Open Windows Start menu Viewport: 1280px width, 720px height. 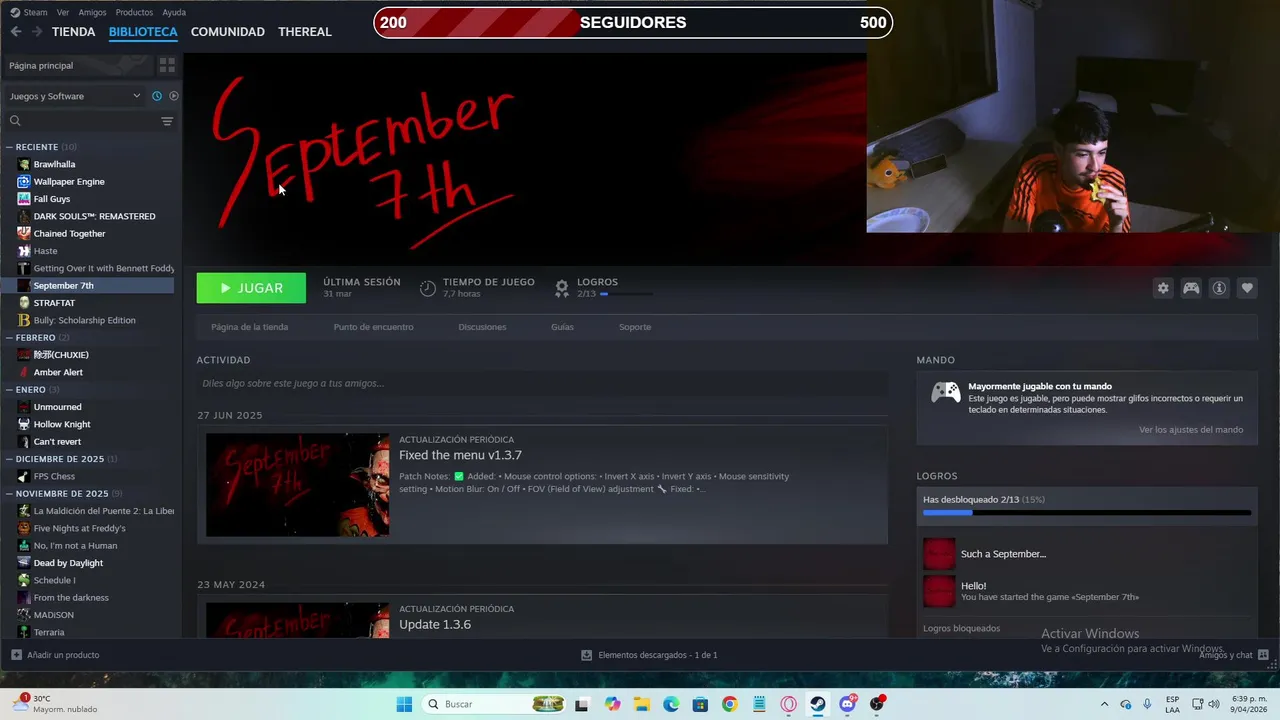coord(404,704)
